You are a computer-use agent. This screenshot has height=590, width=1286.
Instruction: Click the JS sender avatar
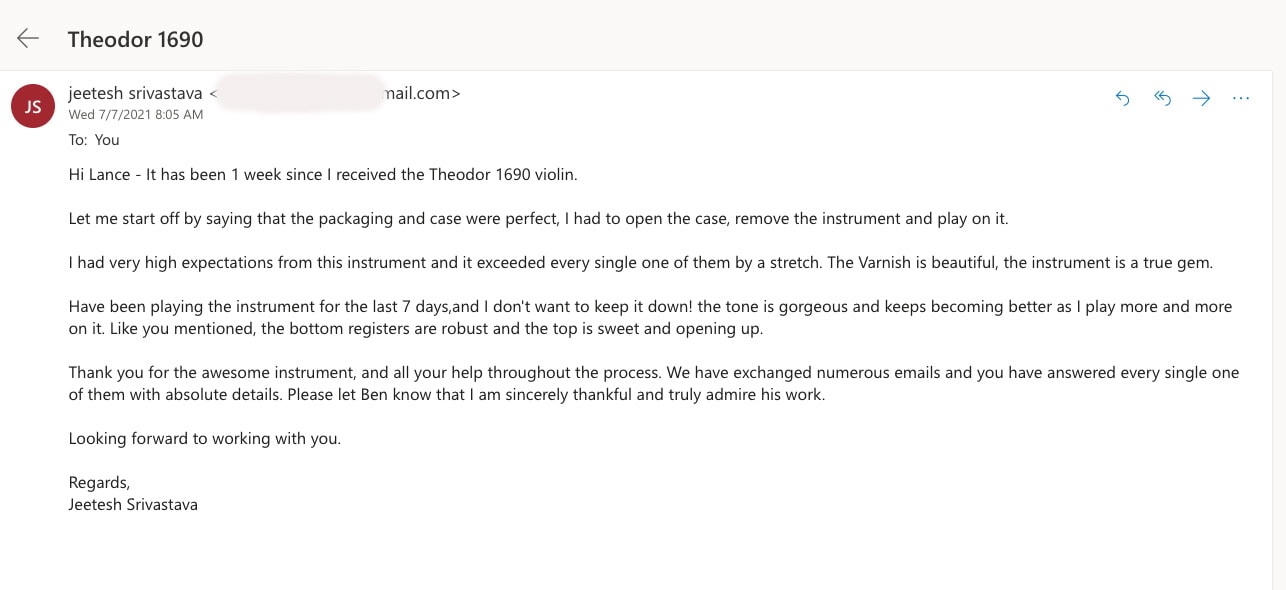point(33,106)
